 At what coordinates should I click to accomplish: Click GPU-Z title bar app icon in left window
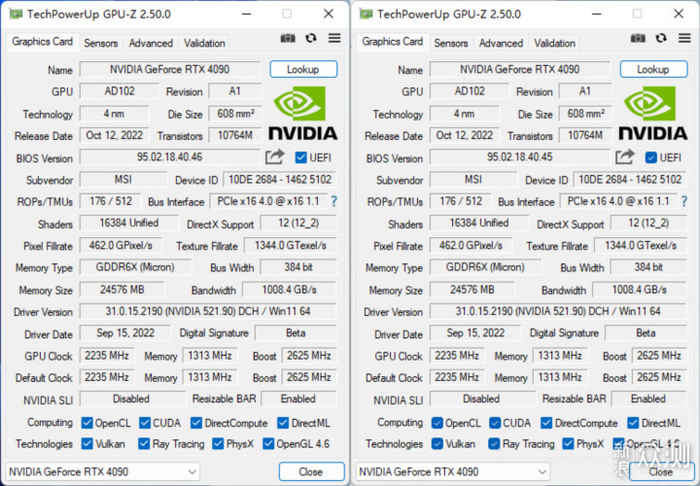click(x=16, y=14)
